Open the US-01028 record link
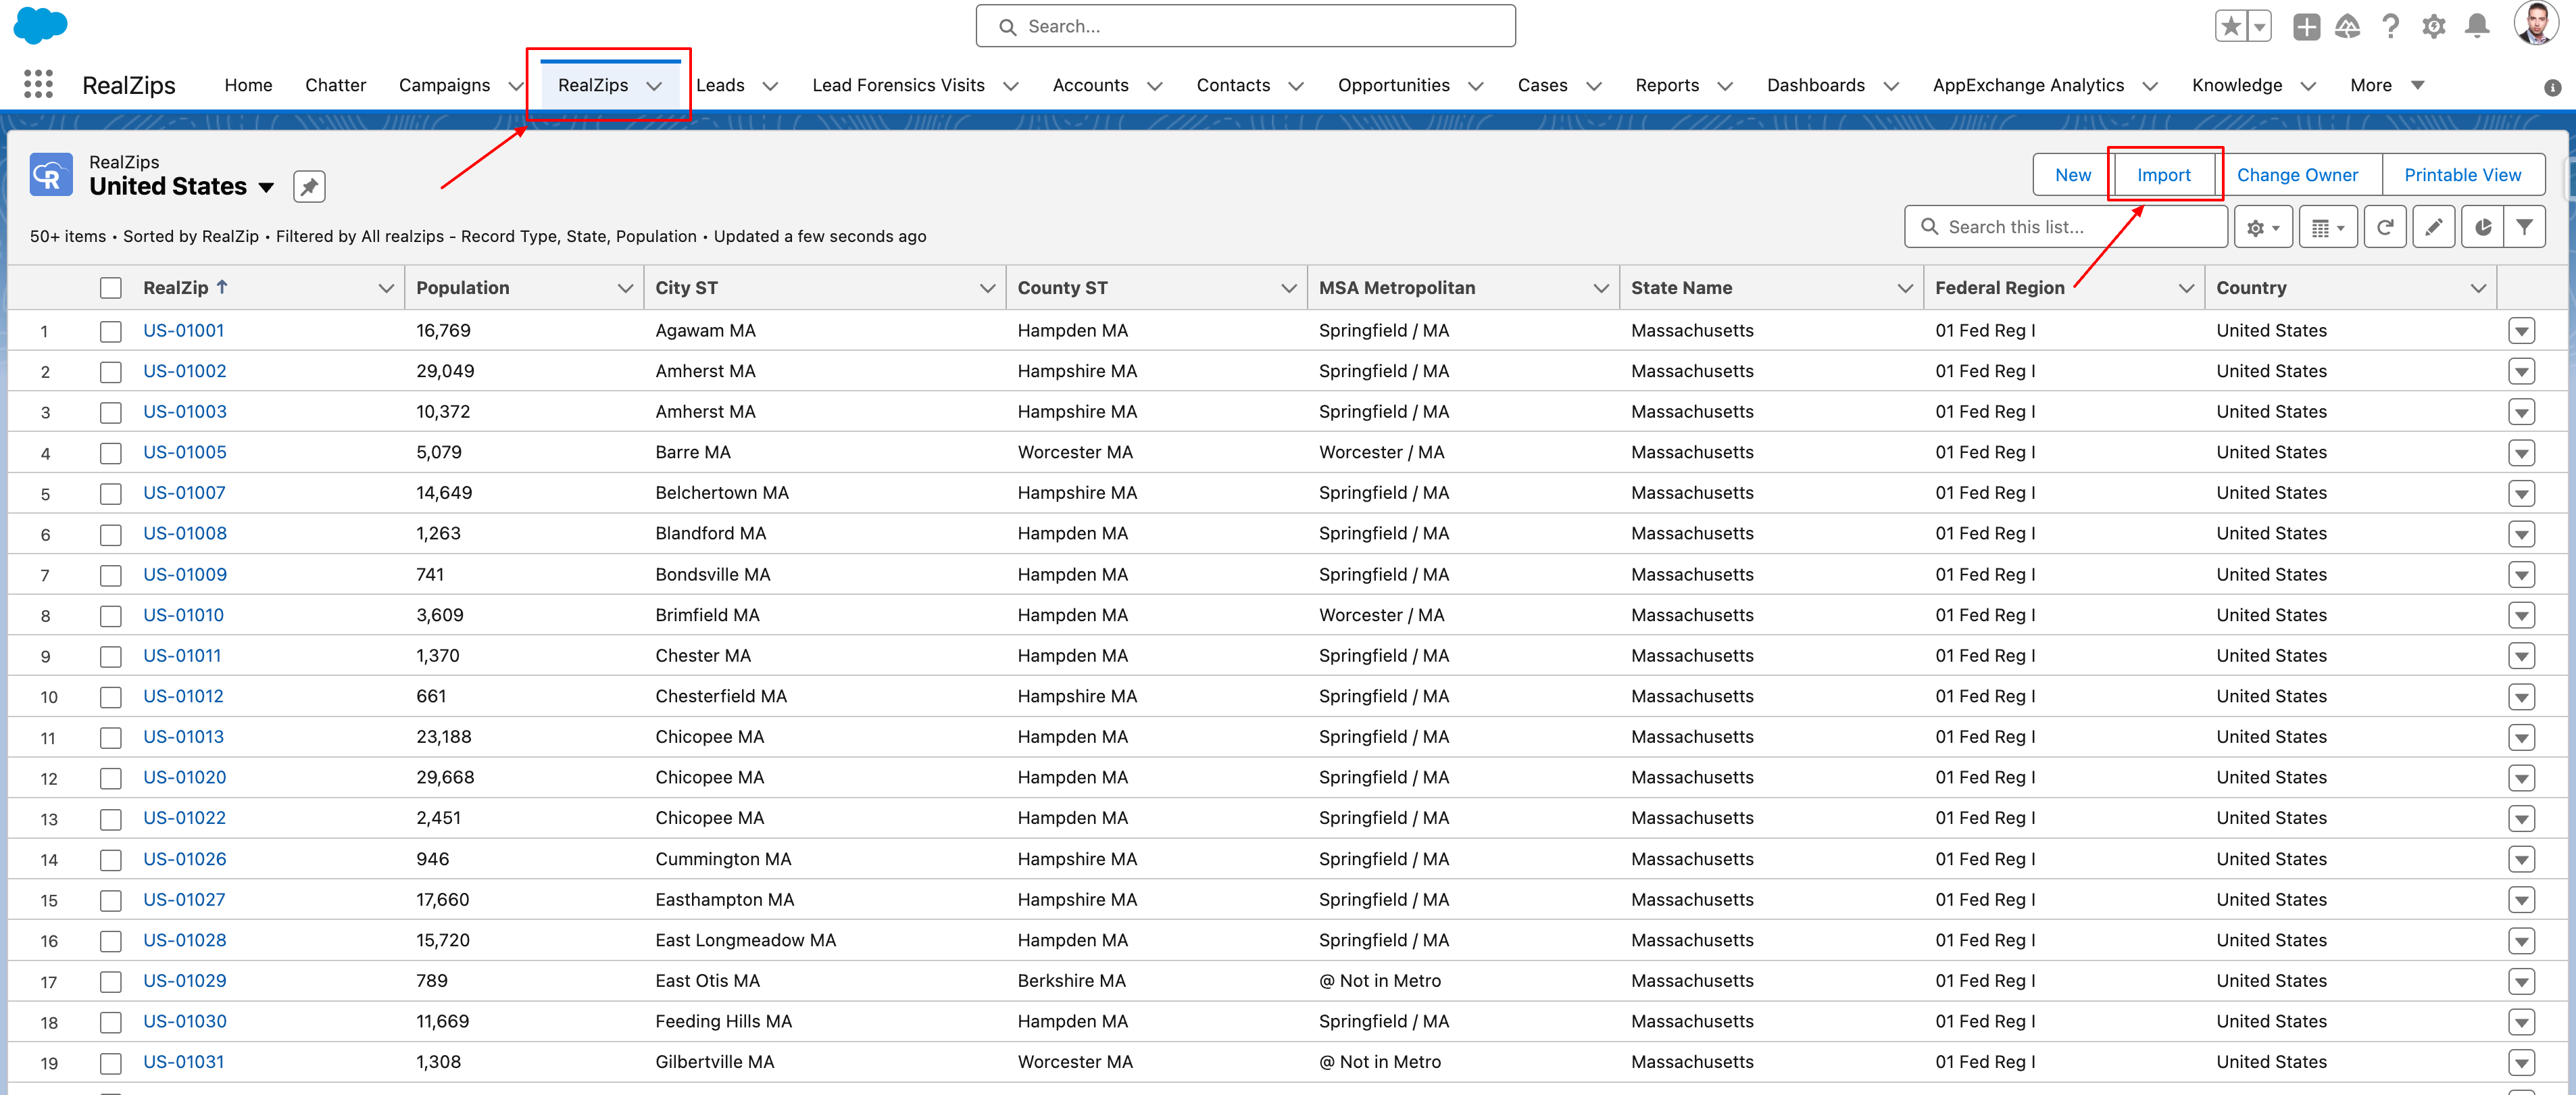The width and height of the screenshot is (2576, 1095). tap(184, 940)
